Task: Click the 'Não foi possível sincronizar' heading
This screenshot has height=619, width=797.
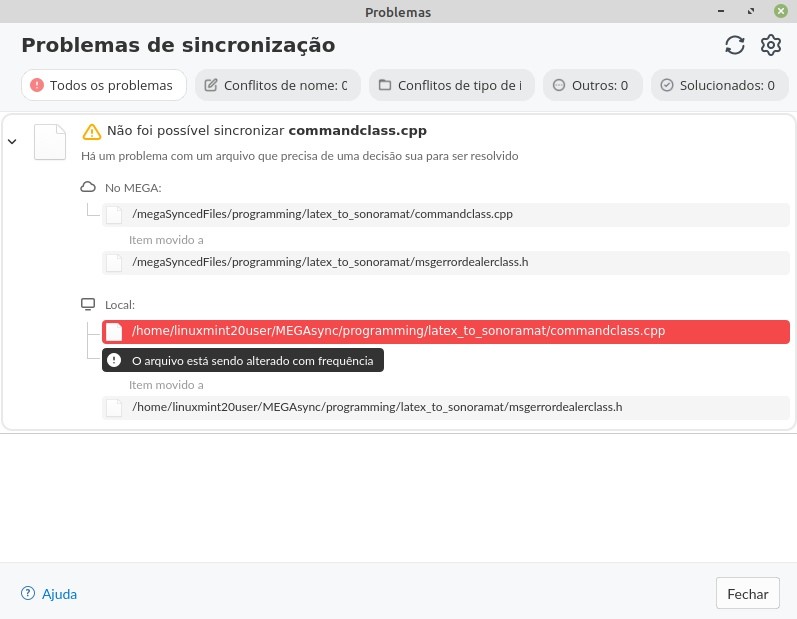Action: tap(266, 131)
